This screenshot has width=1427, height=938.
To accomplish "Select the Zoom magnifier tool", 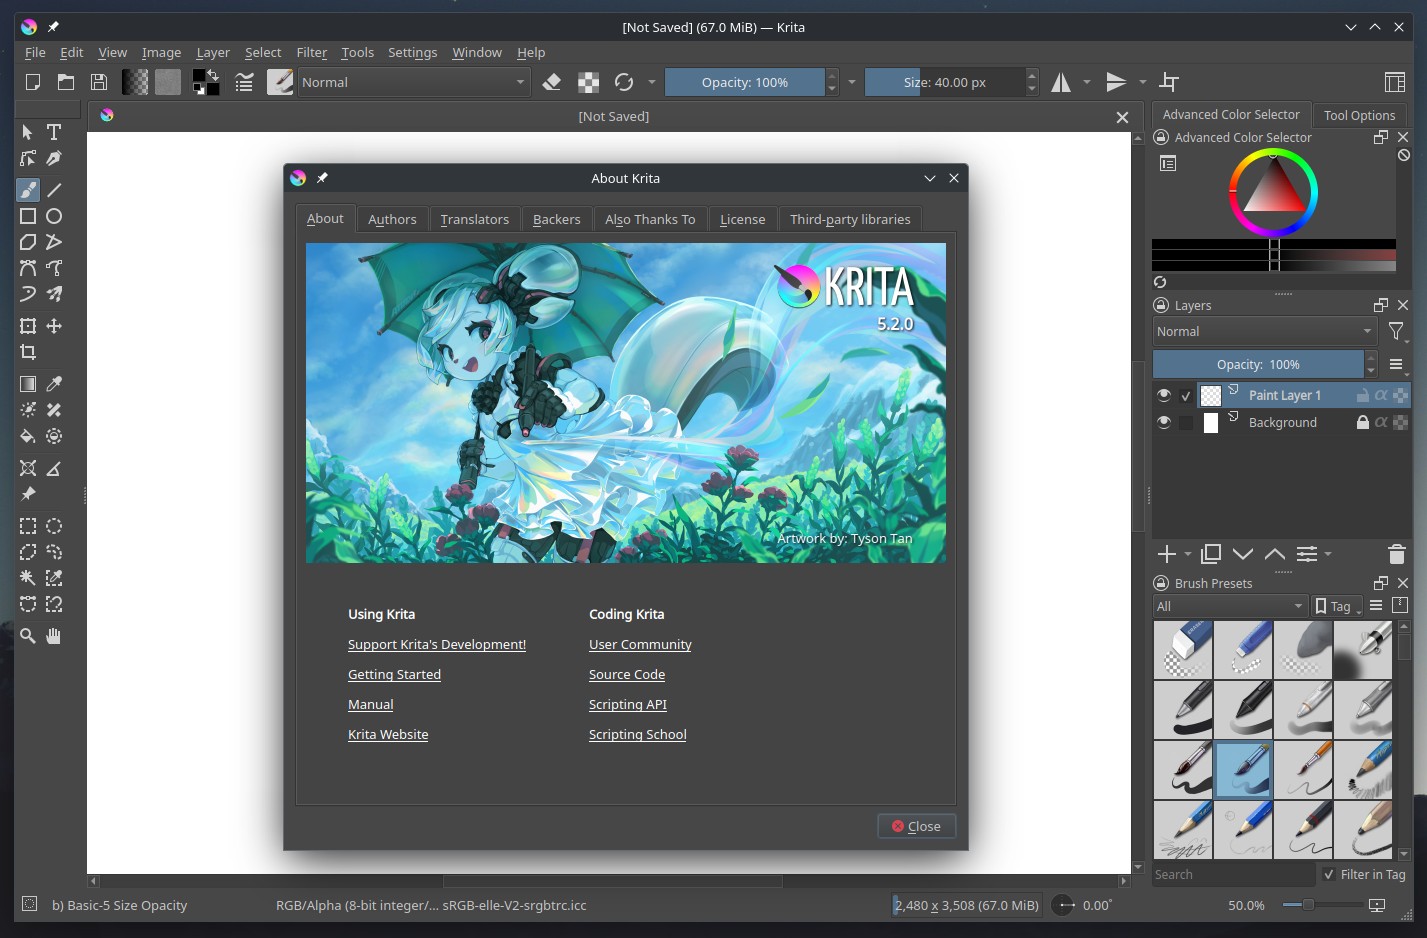I will pos(28,636).
